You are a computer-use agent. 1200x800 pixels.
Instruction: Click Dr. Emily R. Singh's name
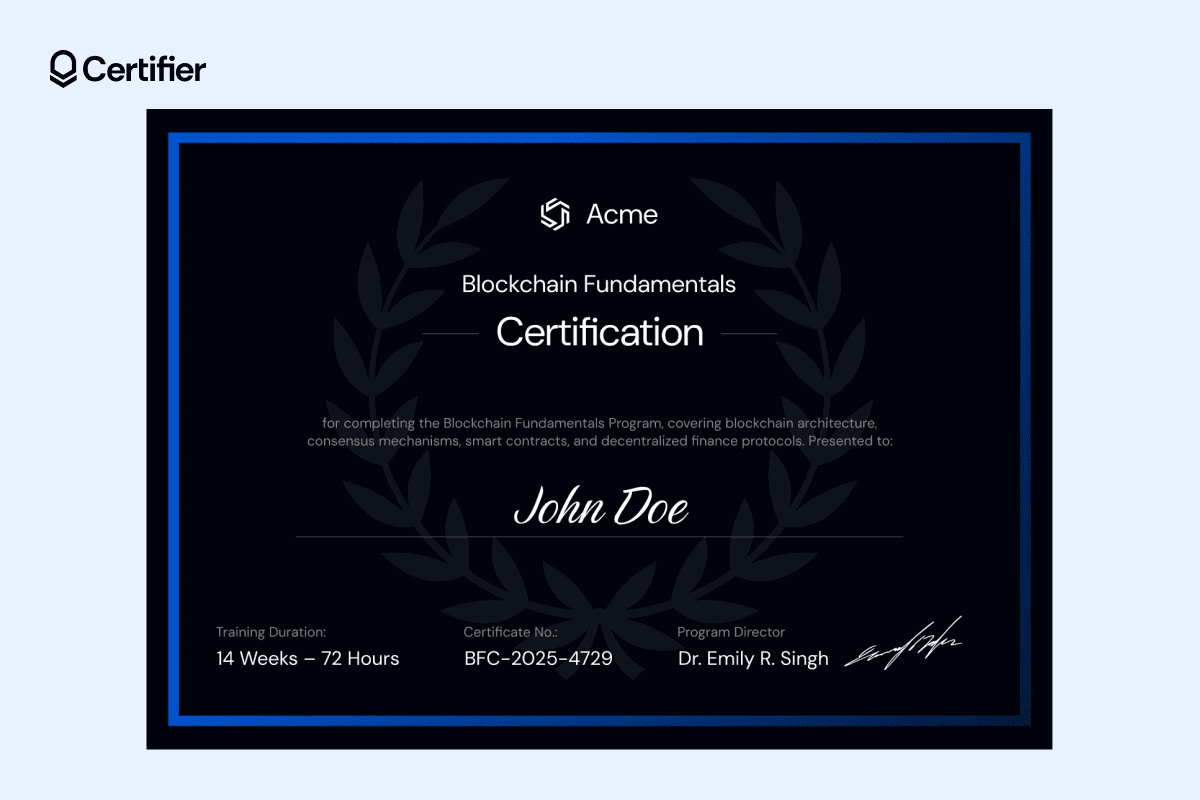(753, 658)
